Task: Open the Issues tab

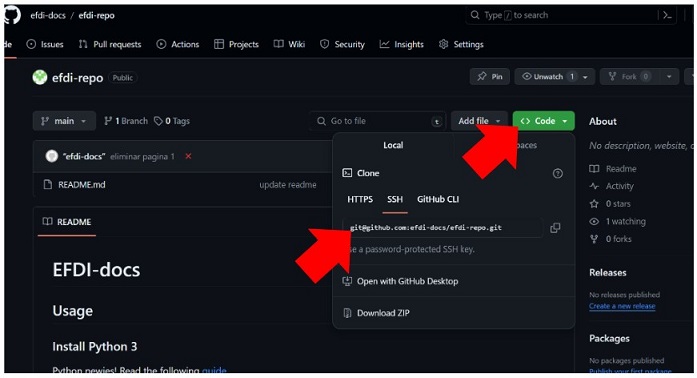Action: (x=45, y=44)
